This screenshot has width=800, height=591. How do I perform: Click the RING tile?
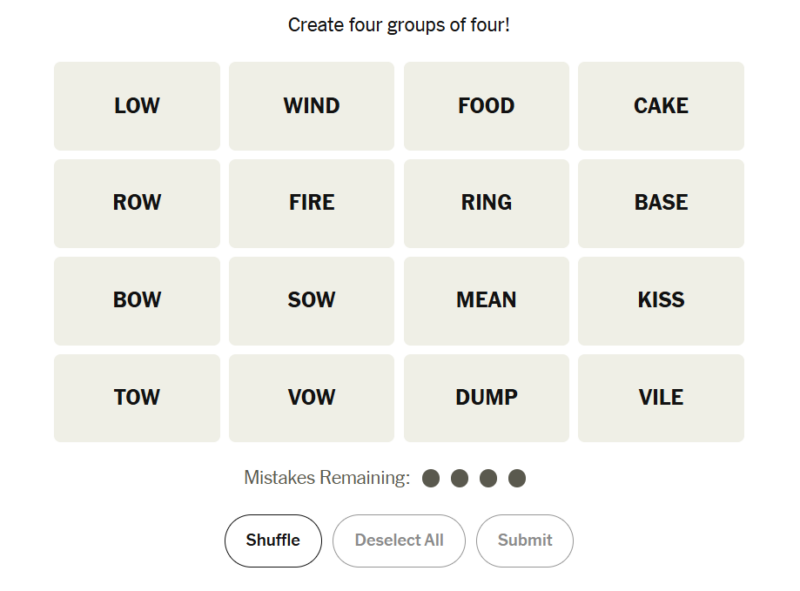(x=486, y=203)
